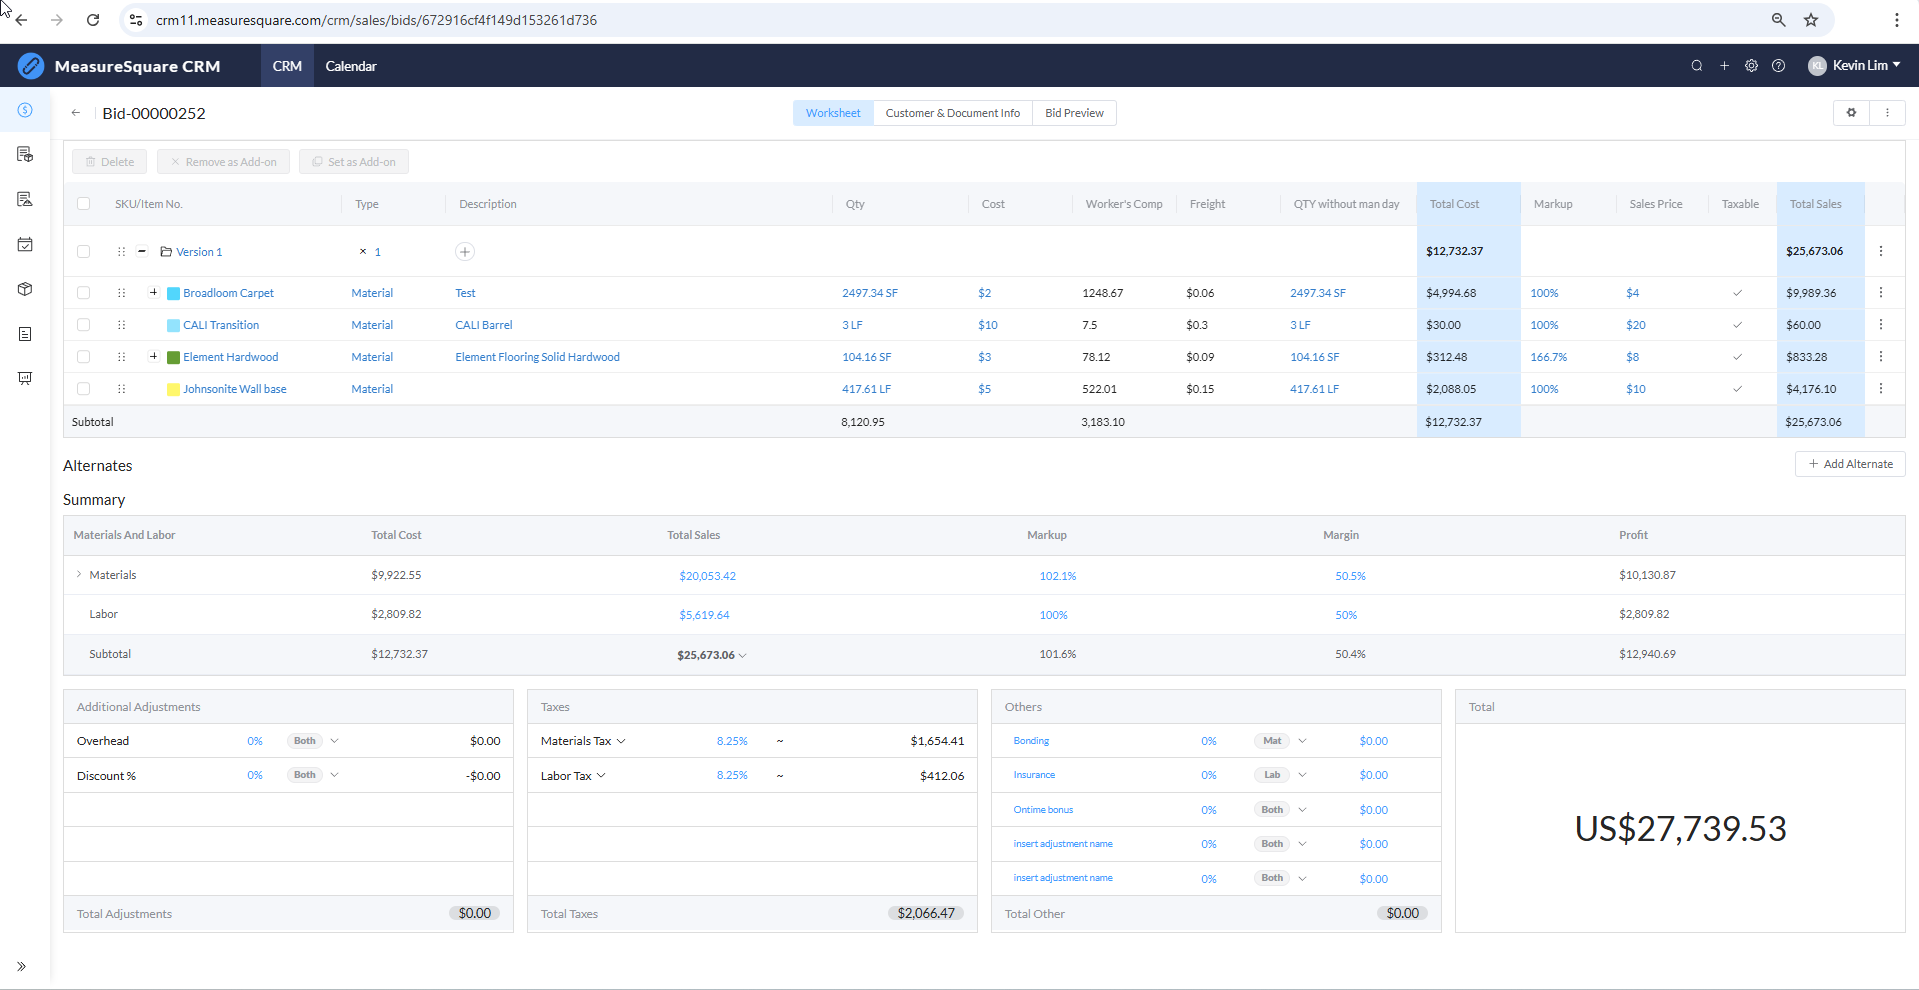Image resolution: width=1919 pixels, height=990 pixels.
Task: Click the circled plus icon in Version 1 row
Action: tap(465, 252)
